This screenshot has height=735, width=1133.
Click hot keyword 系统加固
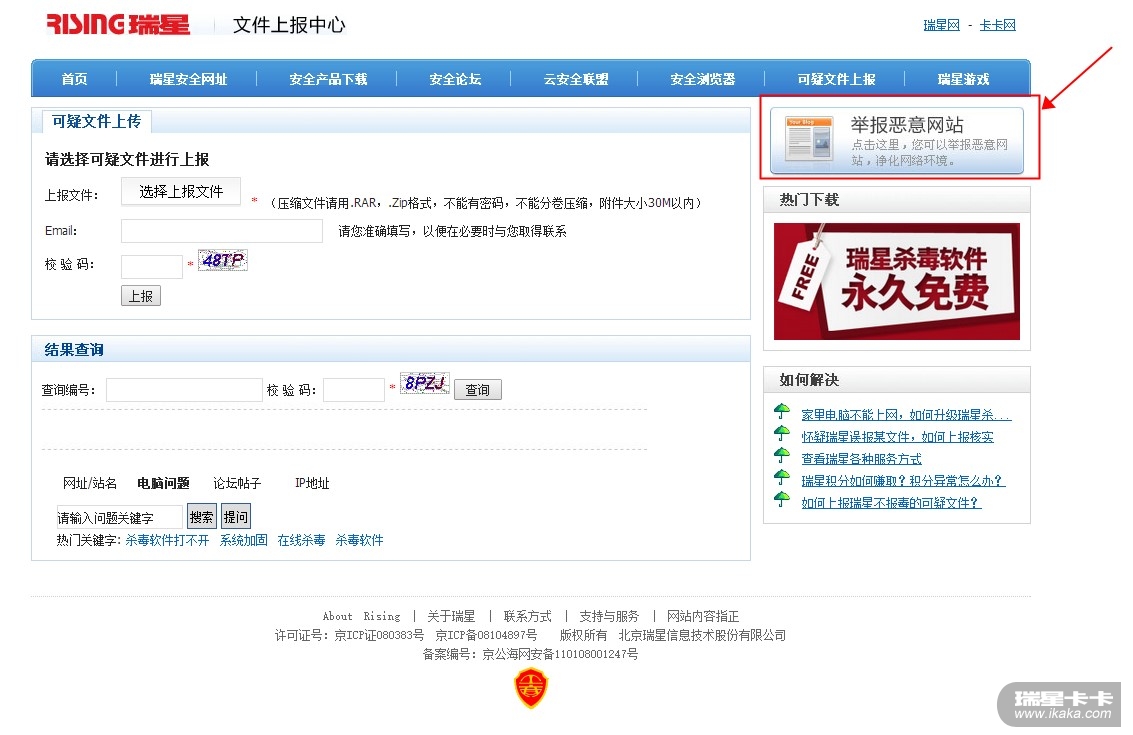pos(244,540)
